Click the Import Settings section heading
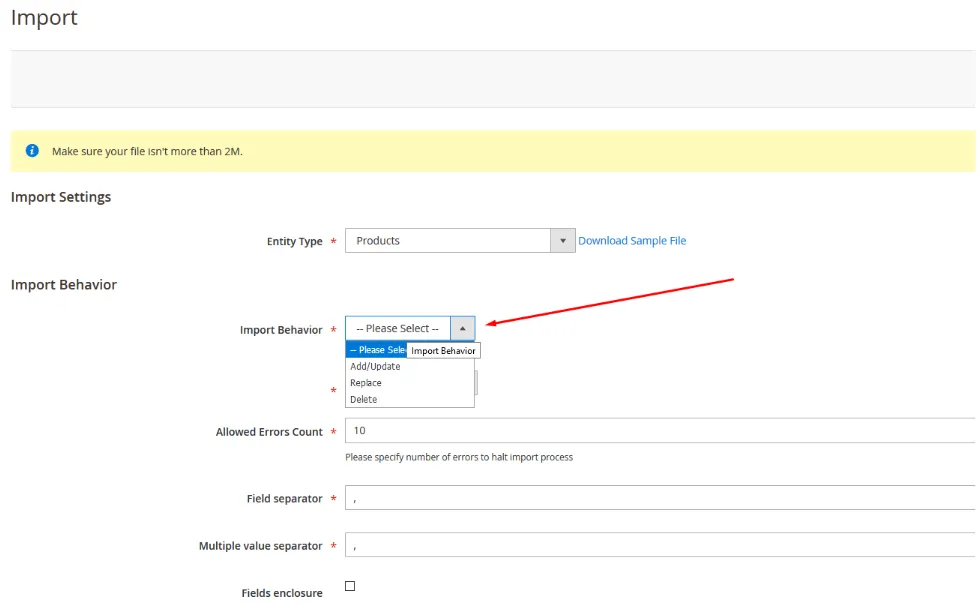This screenshot has height=609, width=980. click(61, 197)
